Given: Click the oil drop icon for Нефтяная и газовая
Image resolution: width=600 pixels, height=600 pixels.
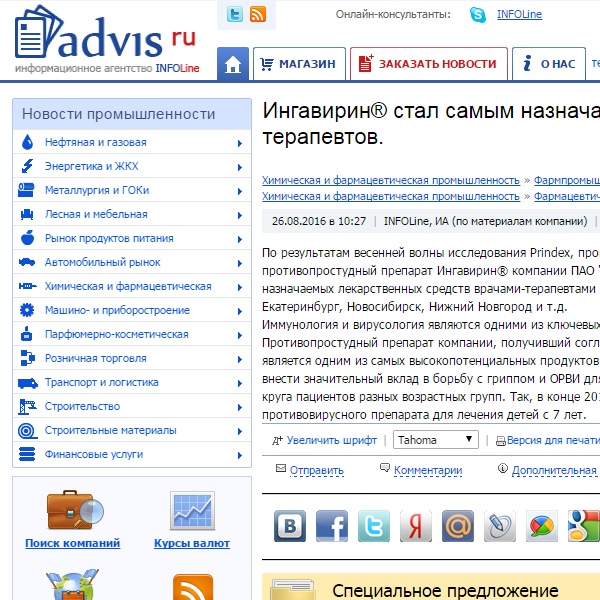Looking at the screenshot, I should (x=27, y=142).
